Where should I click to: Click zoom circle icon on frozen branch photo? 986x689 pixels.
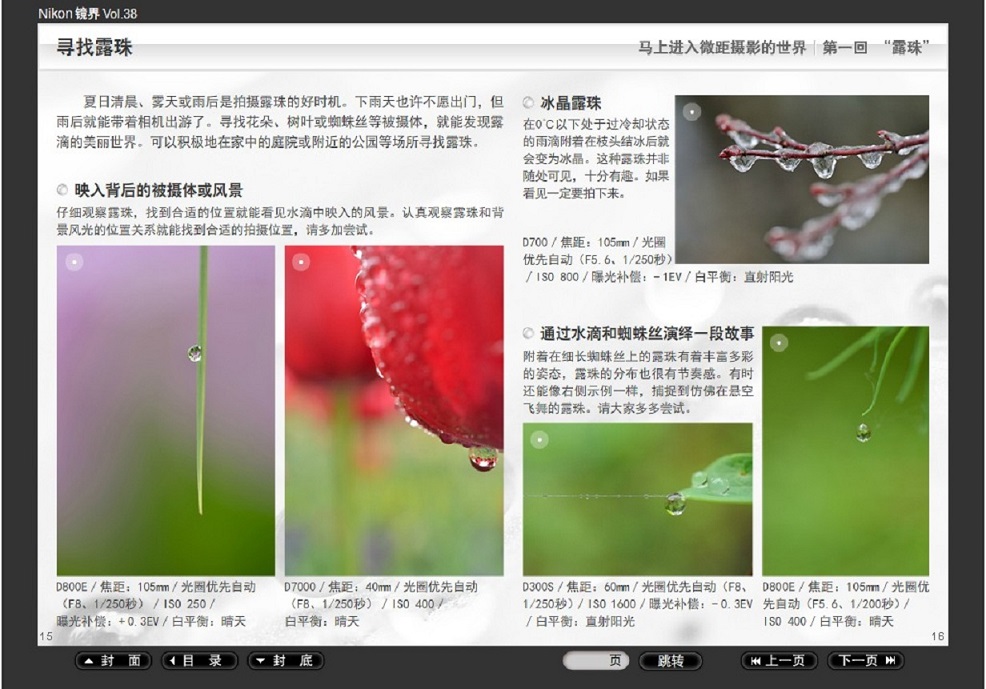click(691, 112)
